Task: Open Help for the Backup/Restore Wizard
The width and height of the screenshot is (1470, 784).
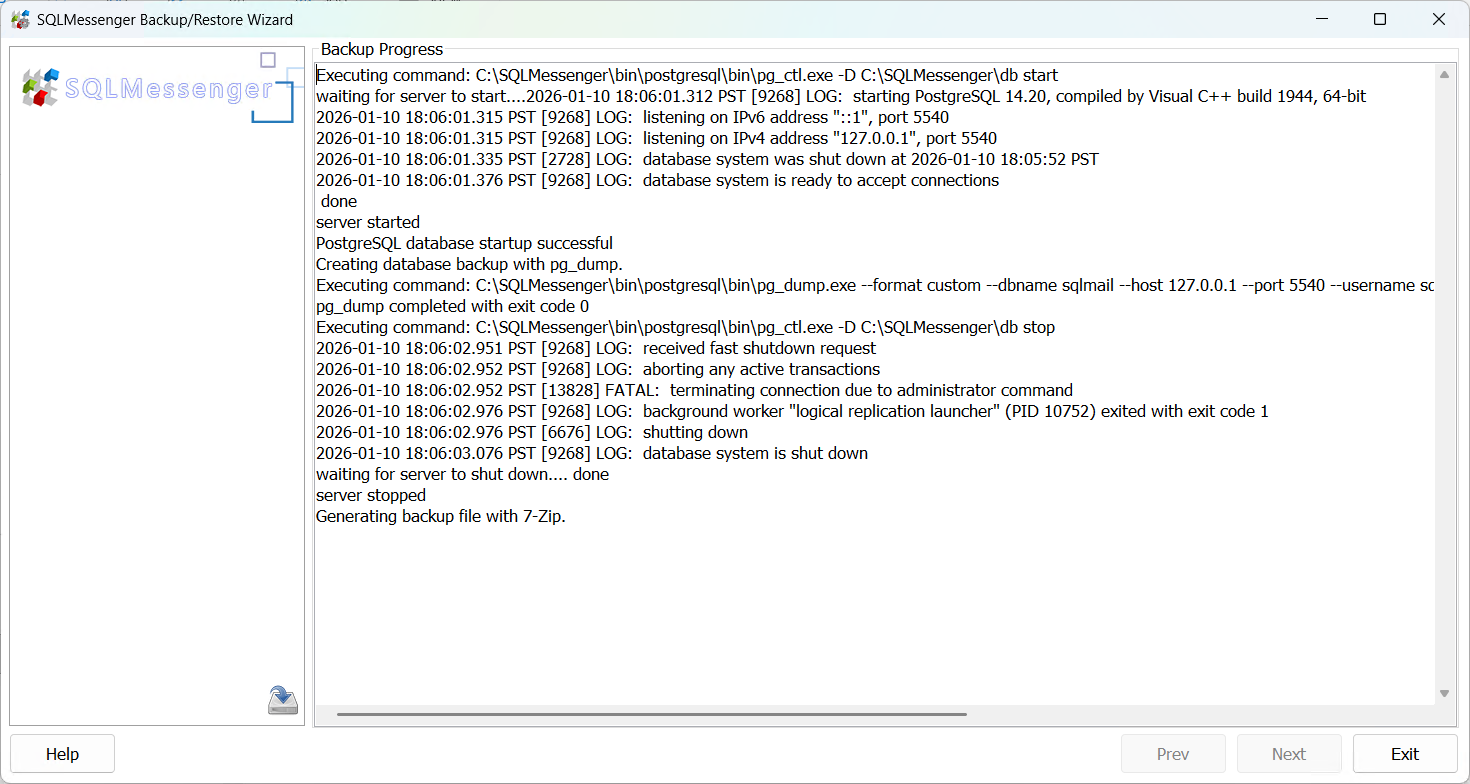Action: 62,753
